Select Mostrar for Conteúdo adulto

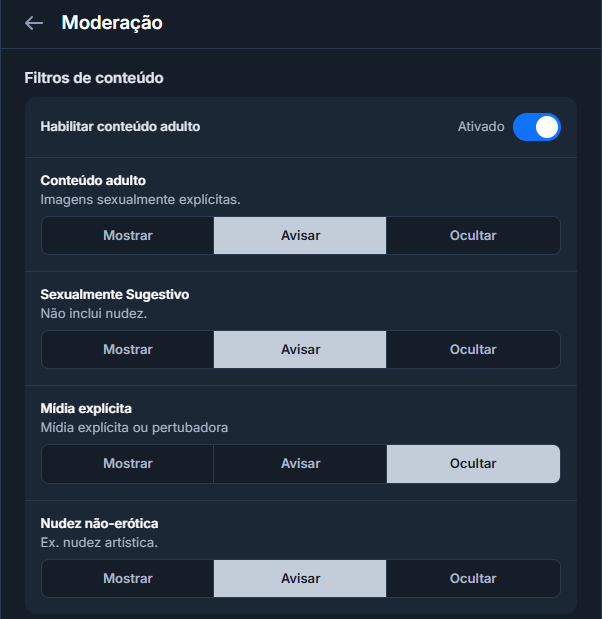tap(128, 236)
